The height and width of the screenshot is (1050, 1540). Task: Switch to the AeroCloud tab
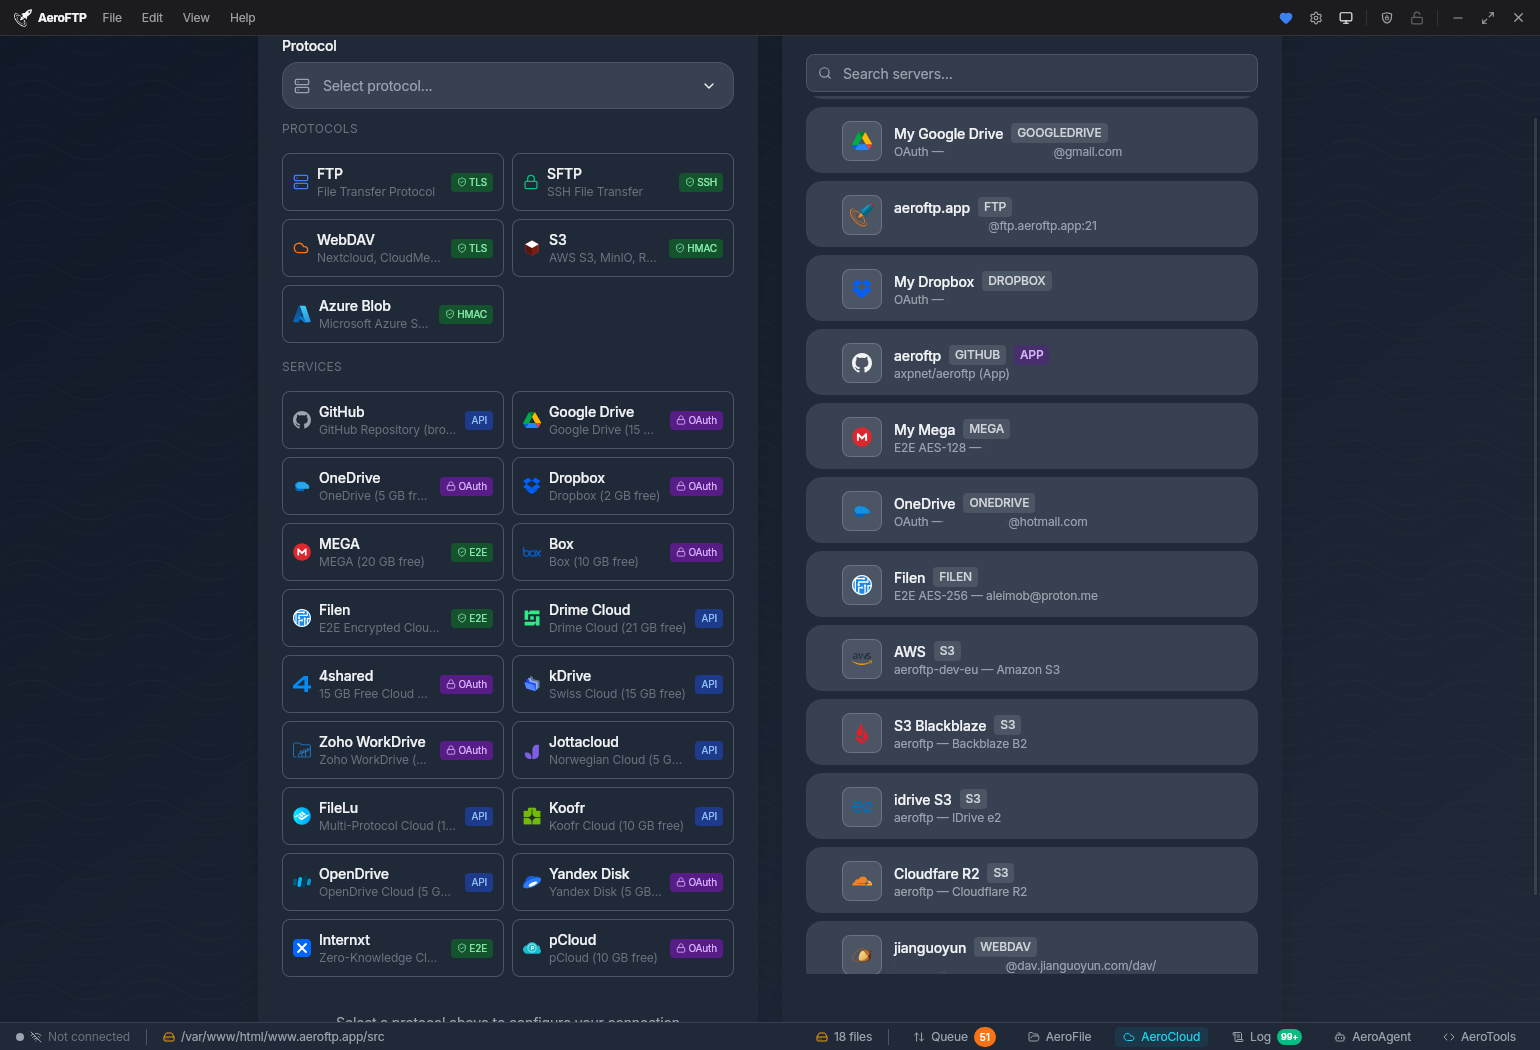coord(1162,1037)
